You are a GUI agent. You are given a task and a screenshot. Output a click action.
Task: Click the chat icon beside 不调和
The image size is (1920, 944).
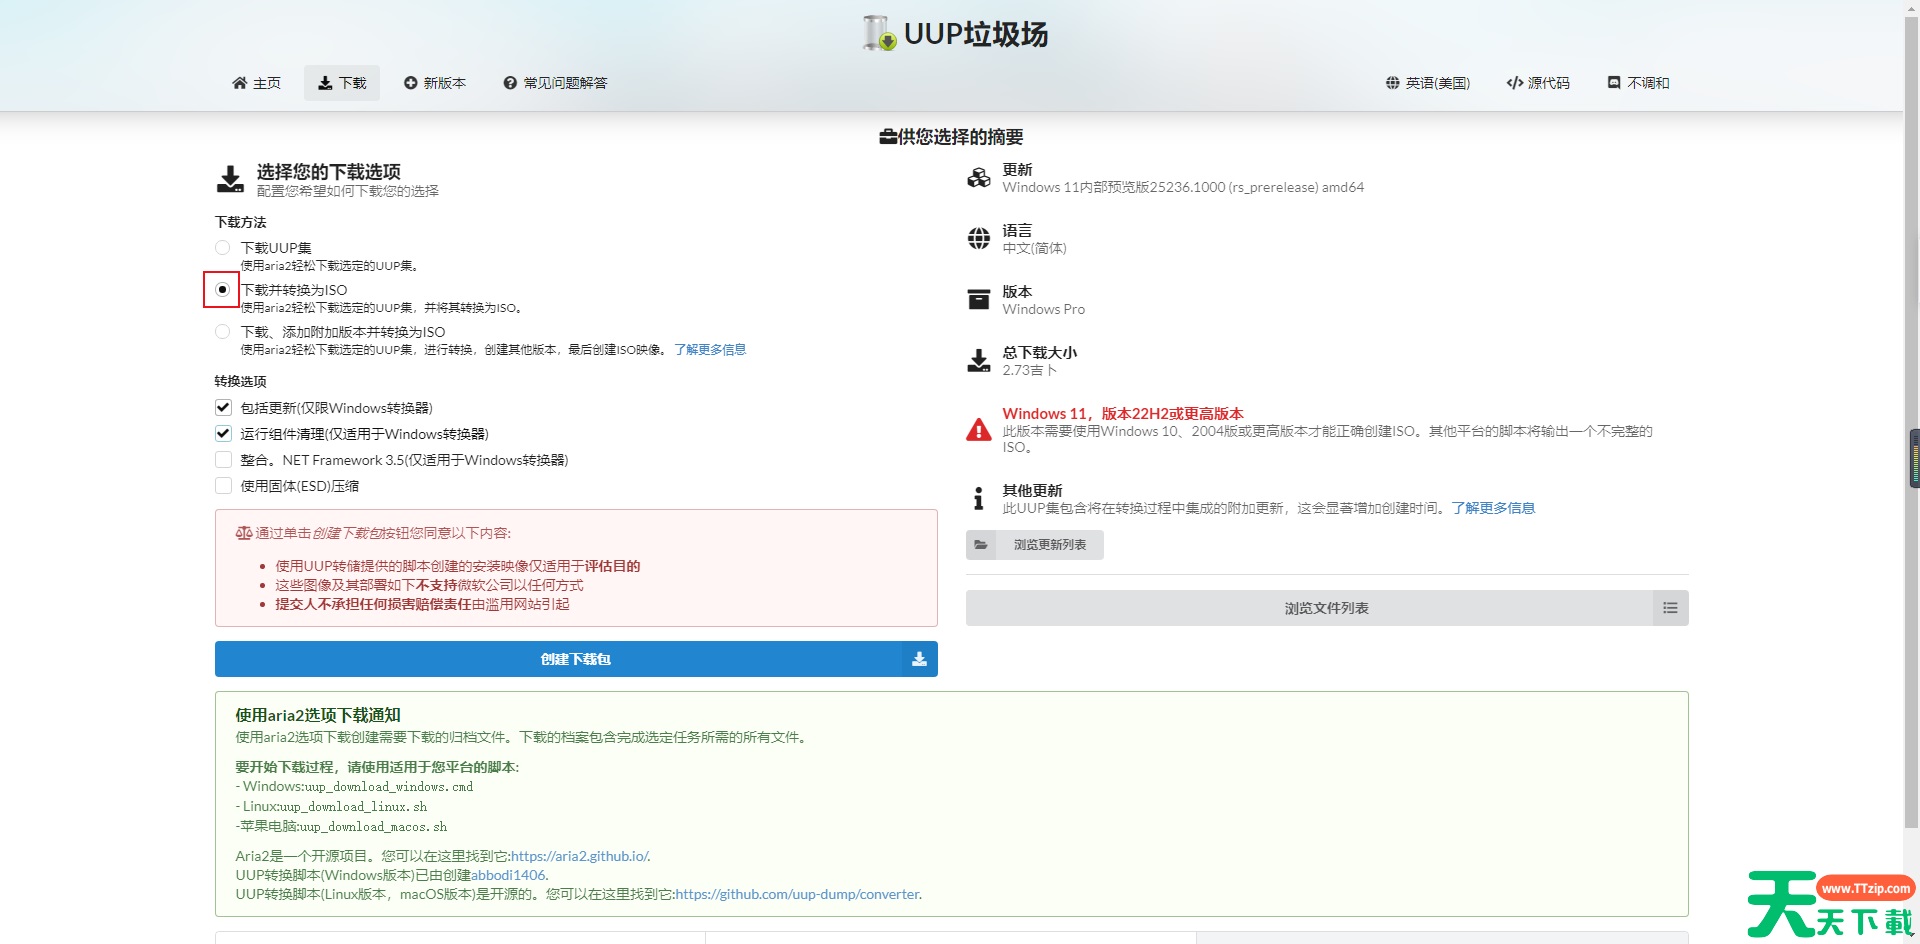(x=1613, y=83)
